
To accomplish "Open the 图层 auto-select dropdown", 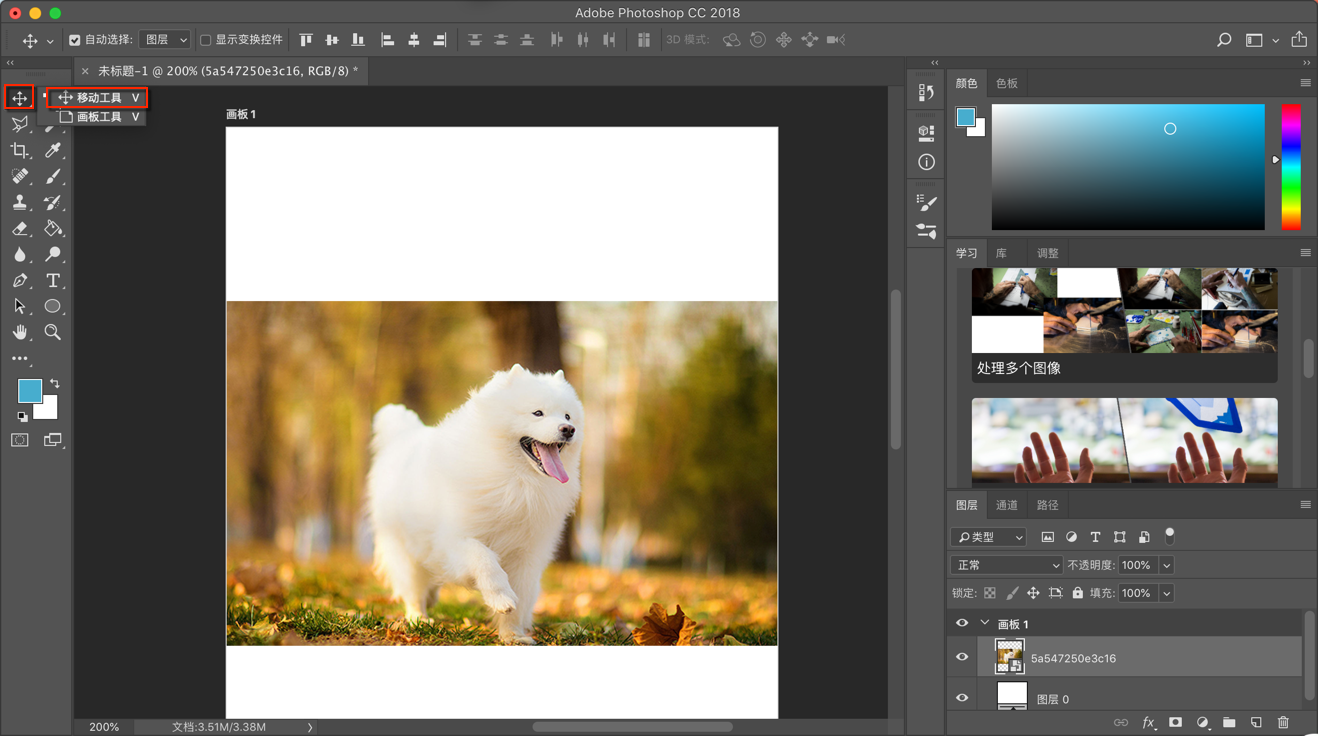I will (x=165, y=40).
